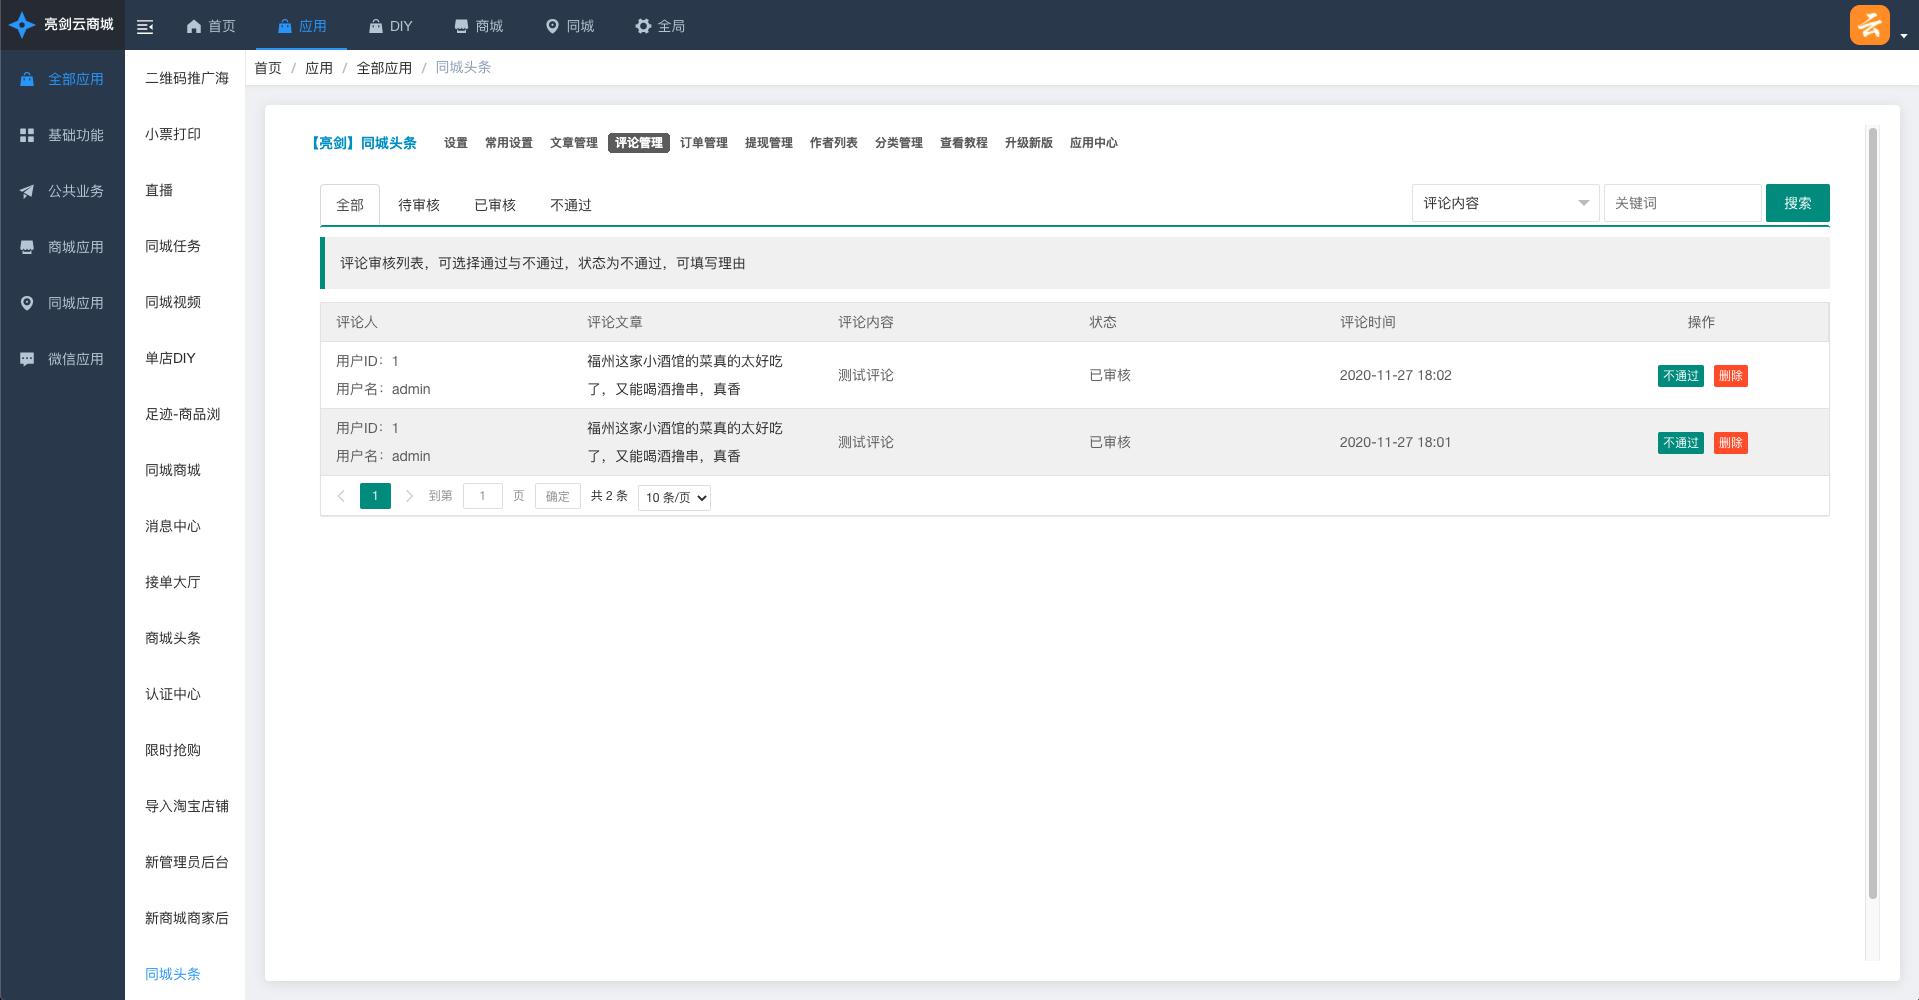Switch to the 待审核 tab
The width and height of the screenshot is (1919, 1000).
tap(418, 205)
